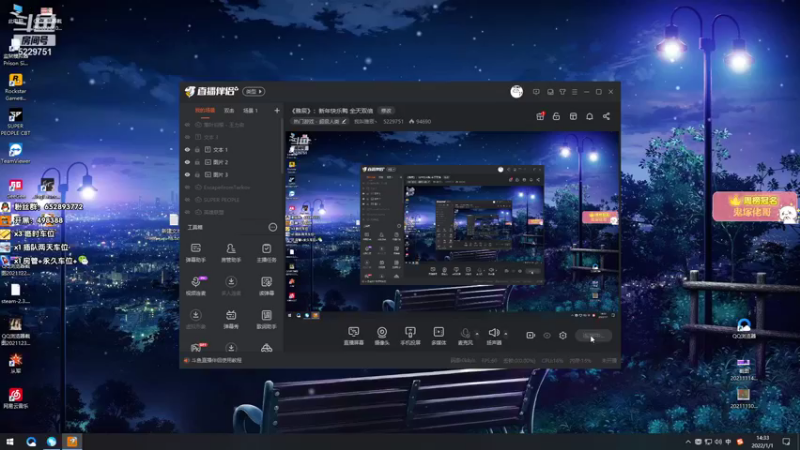Add the 摄像头 camera source
The height and width of the screenshot is (450, 800).
click(382, 336)
